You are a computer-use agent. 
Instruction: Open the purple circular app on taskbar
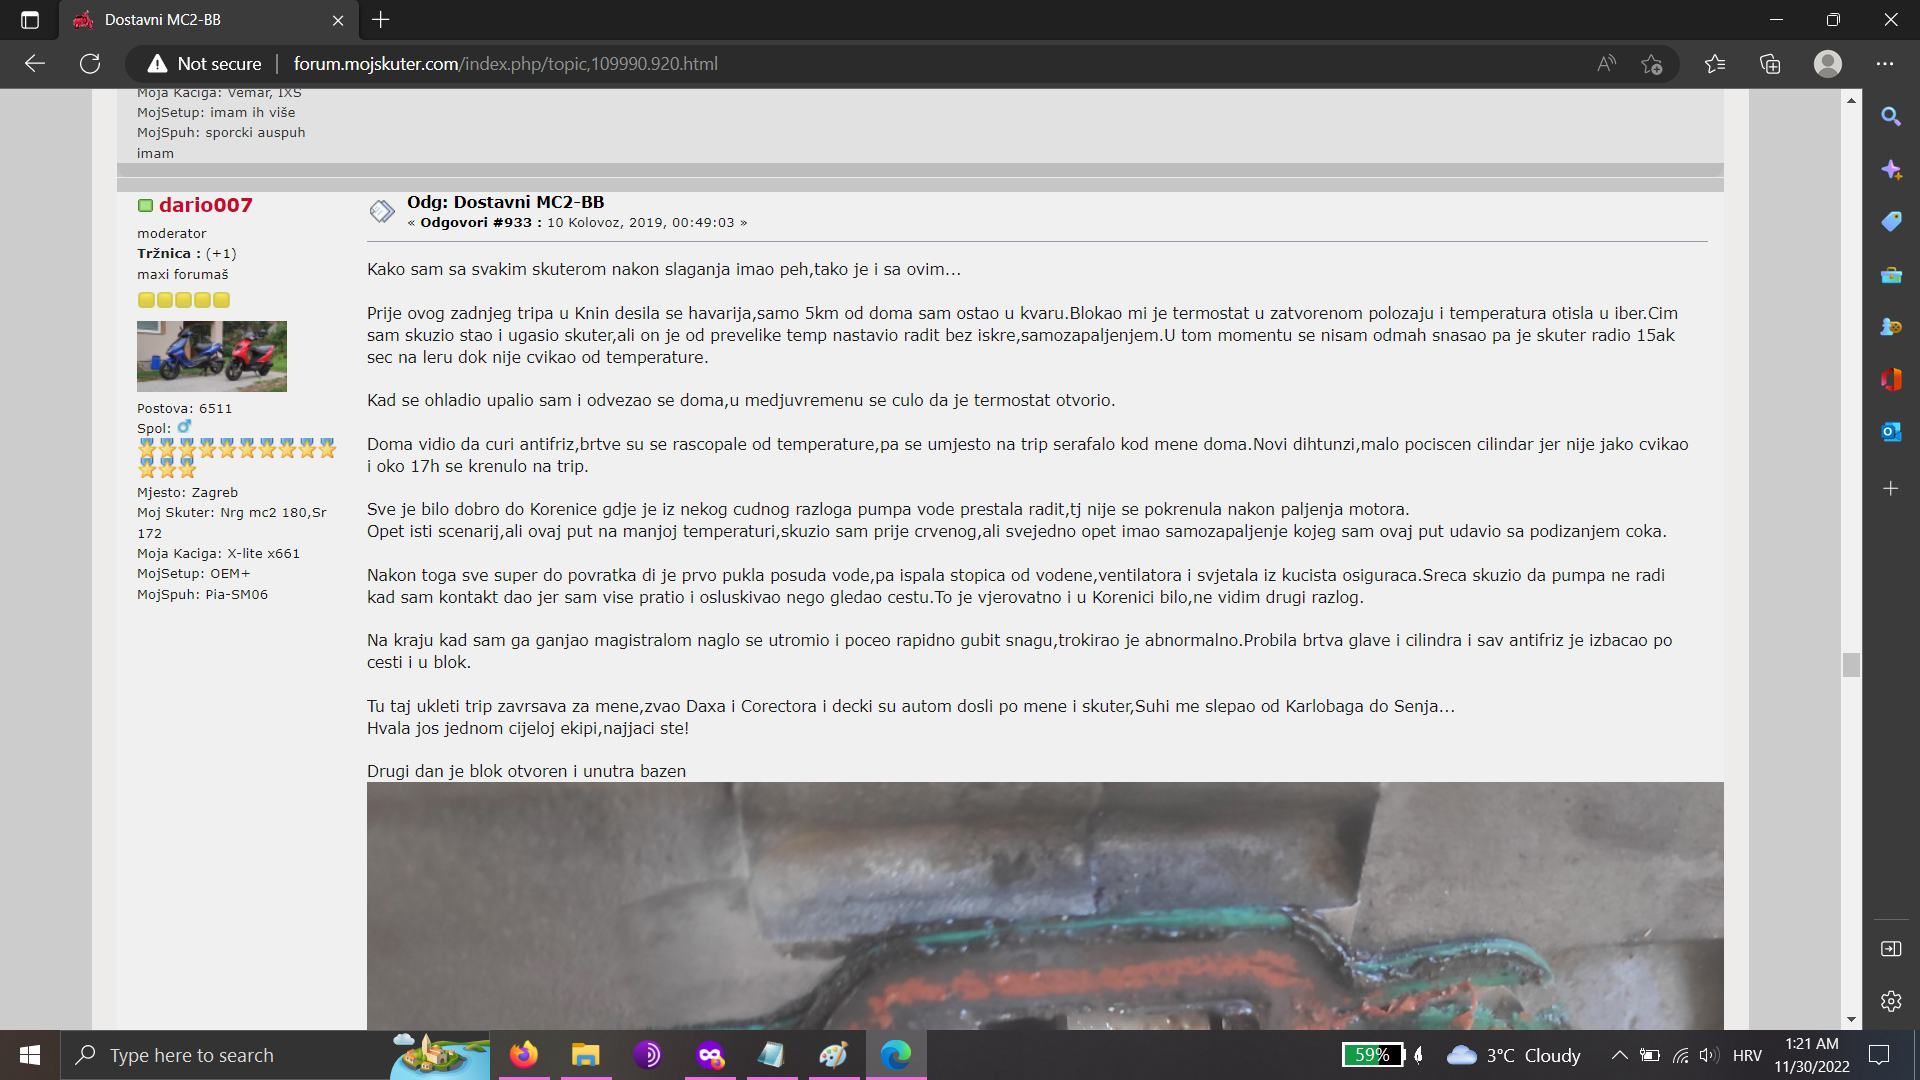tap(647, 1055)
